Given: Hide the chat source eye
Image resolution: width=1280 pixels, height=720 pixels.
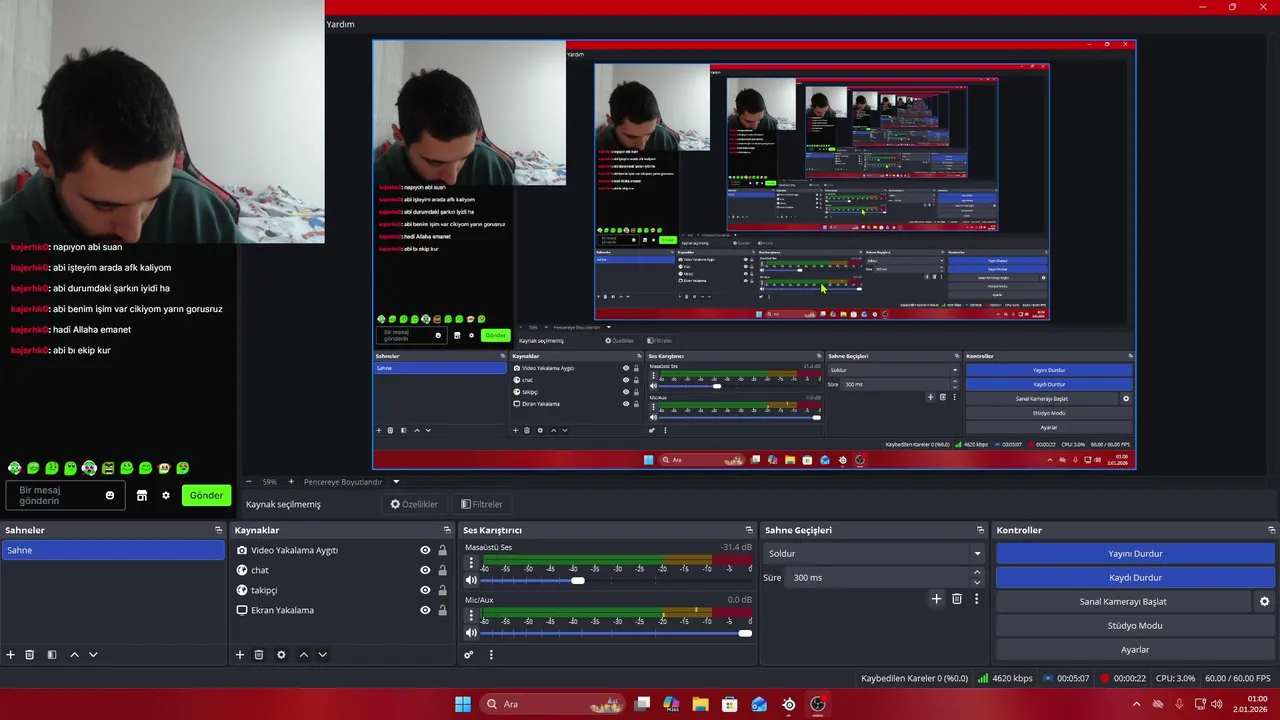Looking at the screenshot, I should (425, 570).
